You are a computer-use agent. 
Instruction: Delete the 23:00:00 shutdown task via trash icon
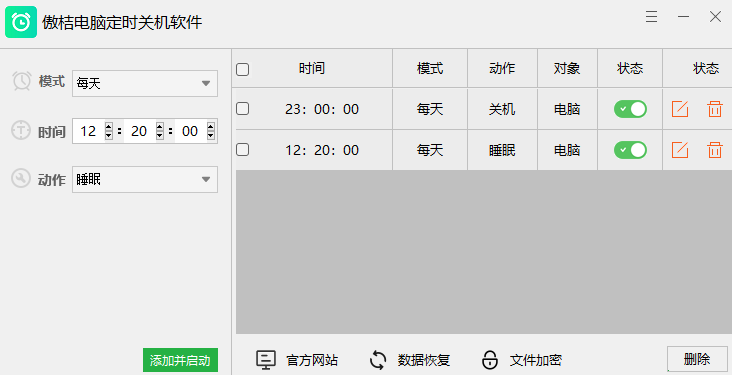(x=715, y=109)
